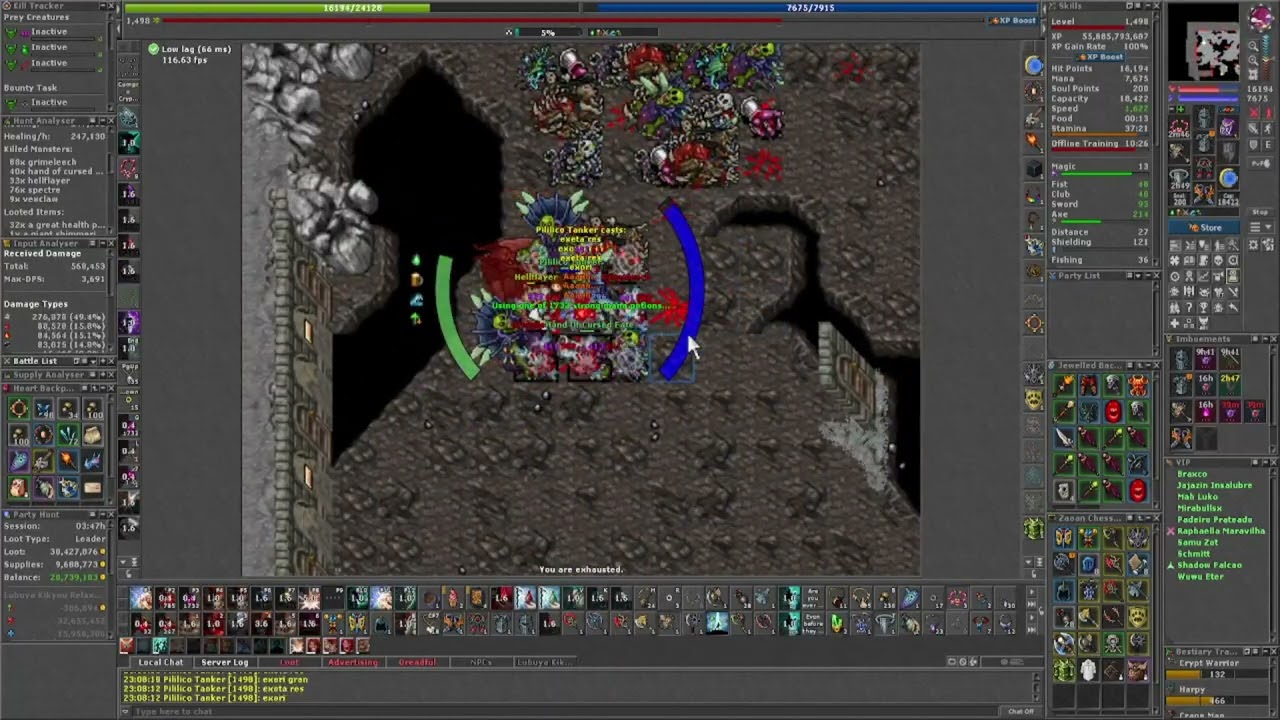The image size is (1280, 720).
Task: Open the Advertising chat tab
Action: click(x=353, y=662)
